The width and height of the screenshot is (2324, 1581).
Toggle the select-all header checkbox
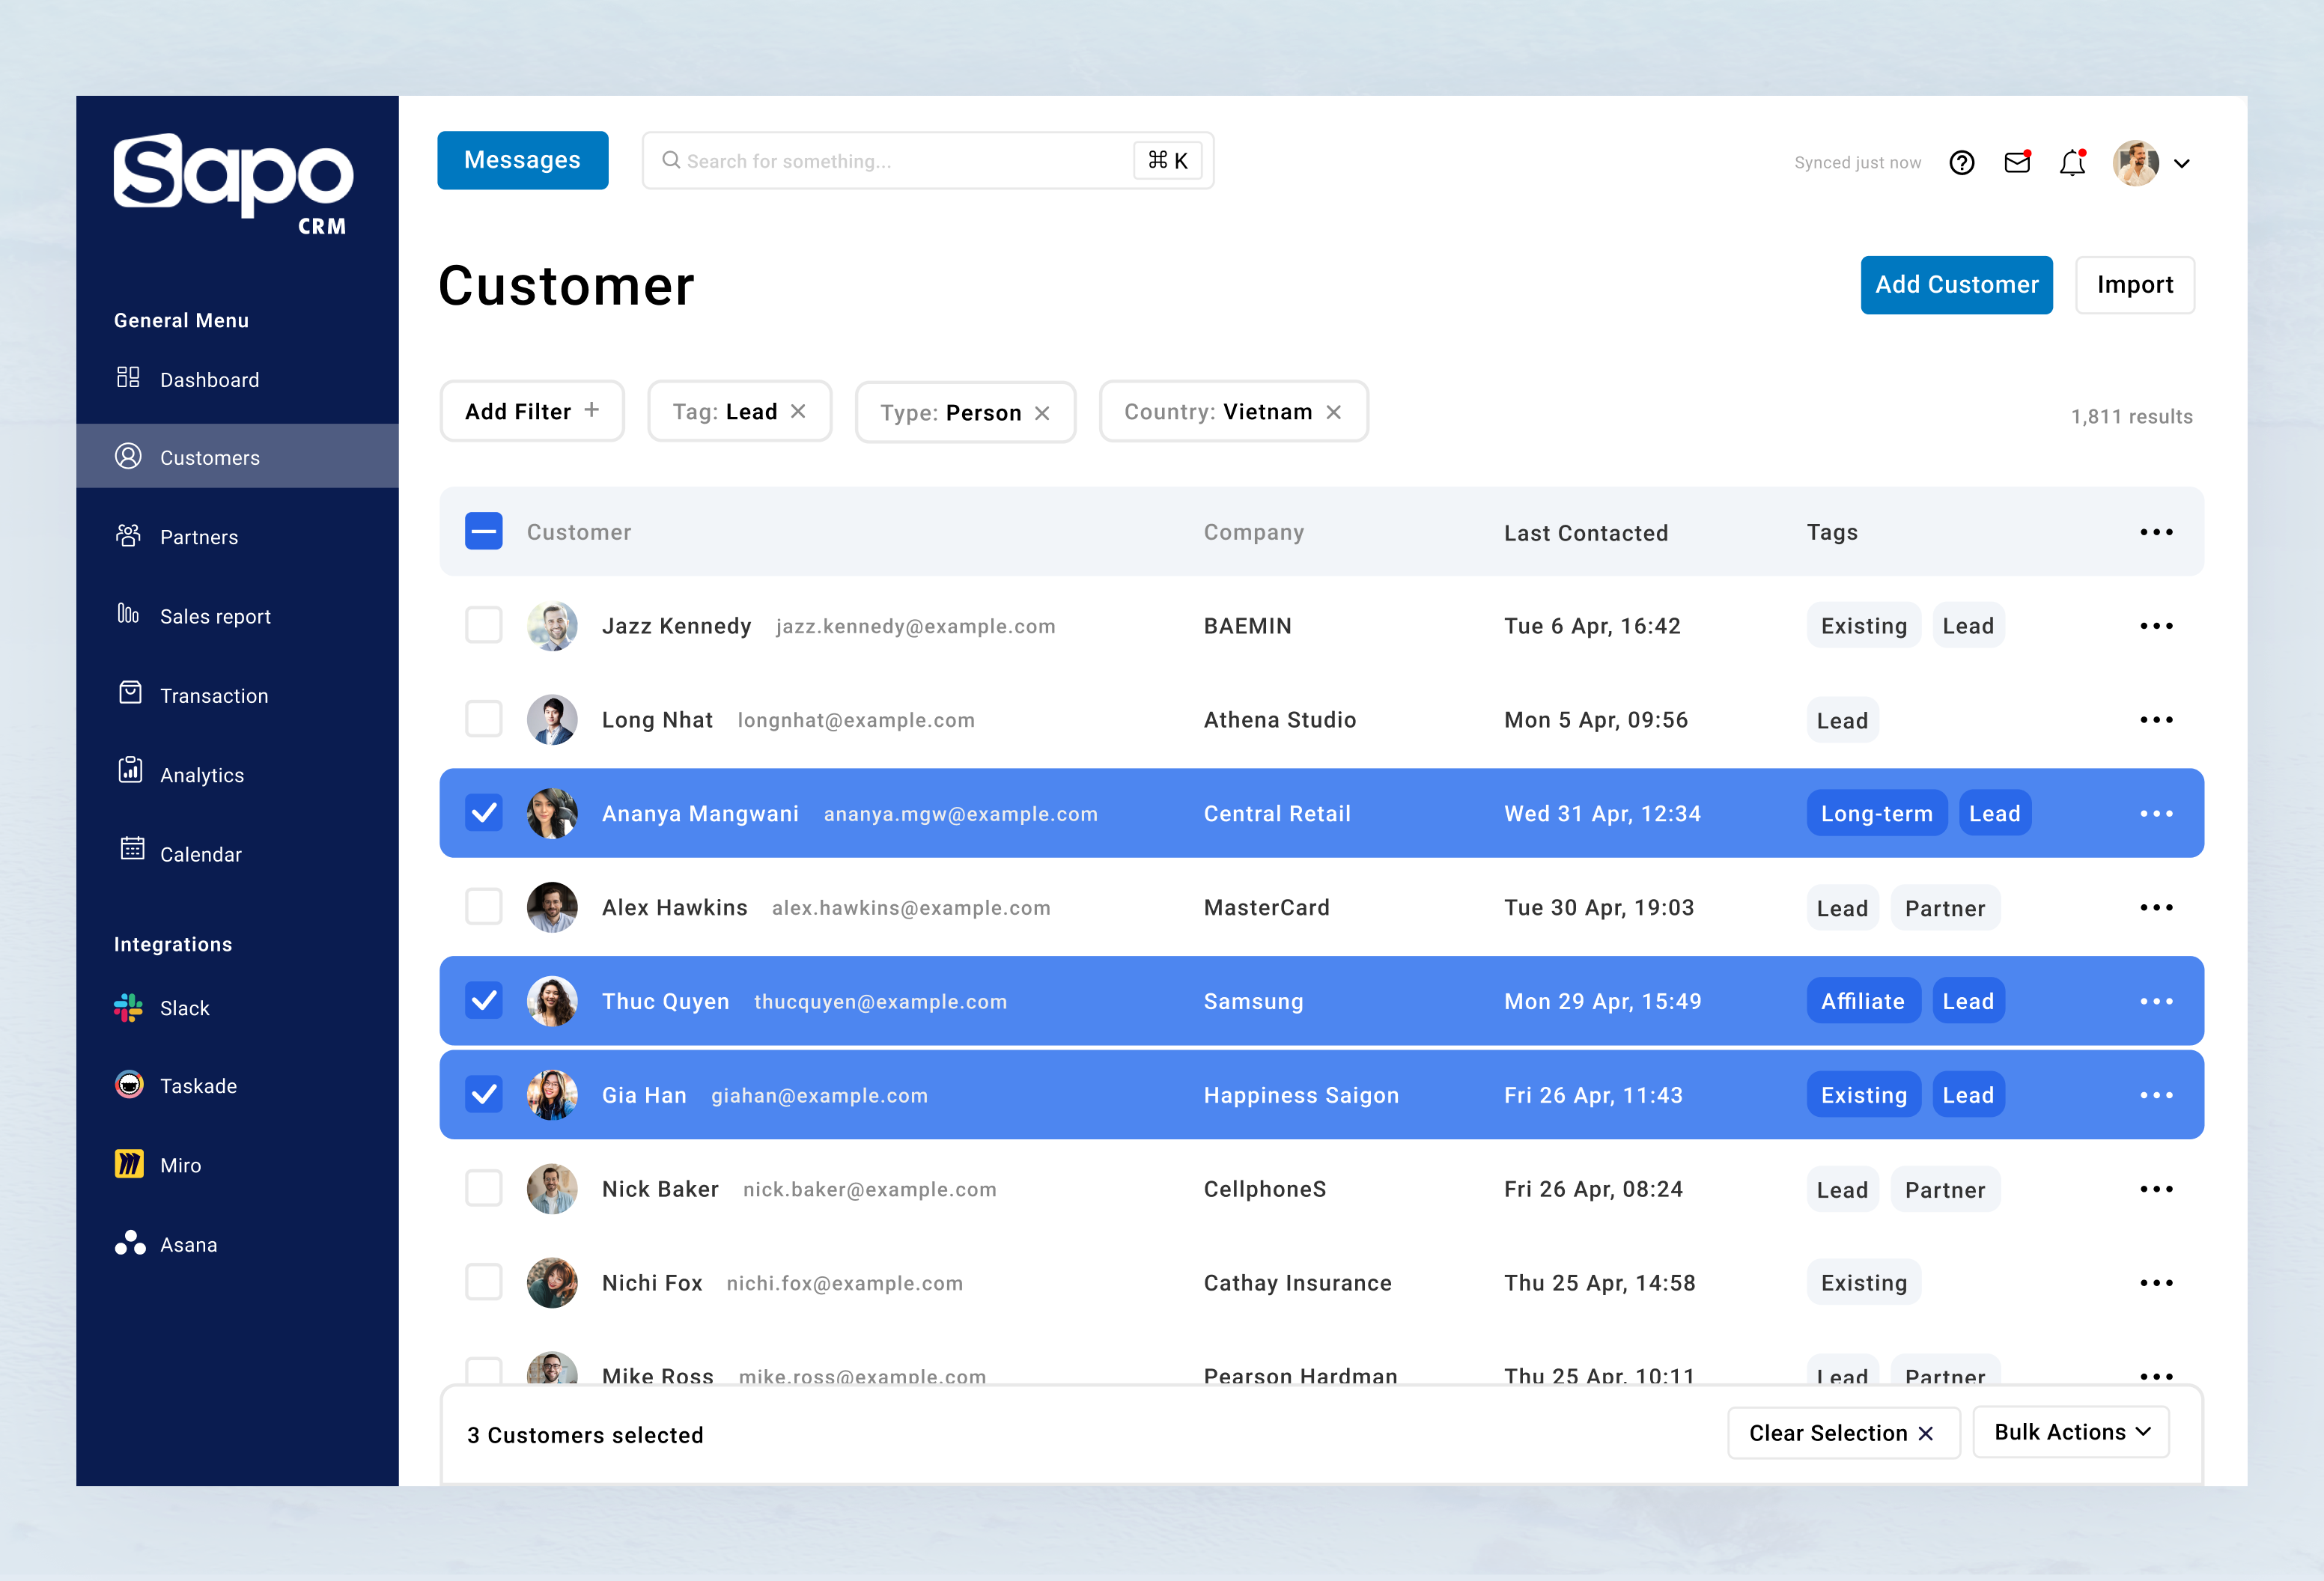tap(484, 532)
